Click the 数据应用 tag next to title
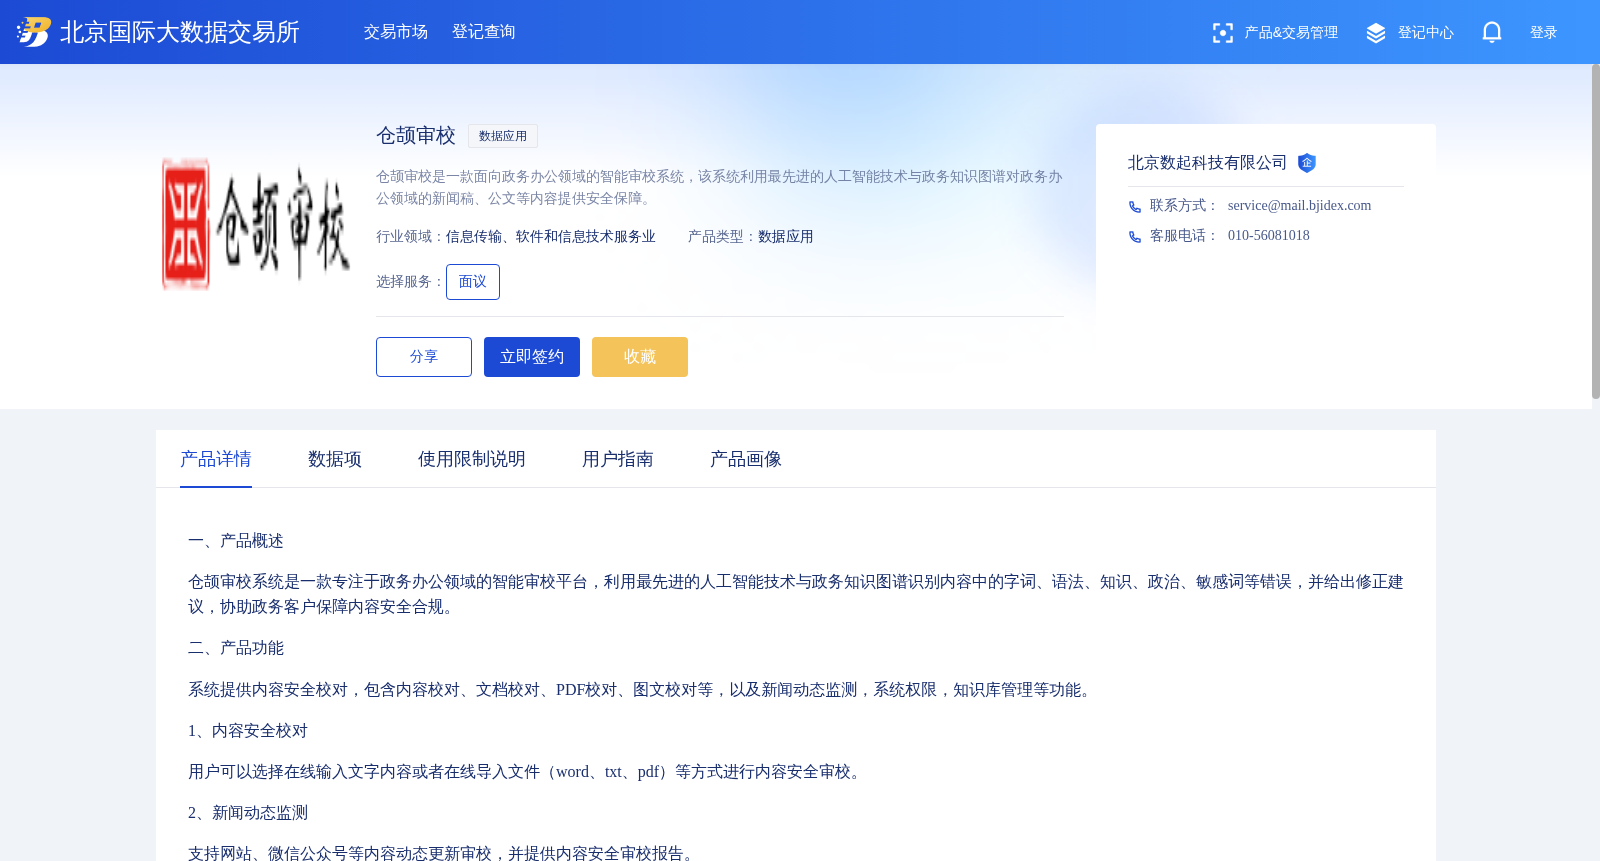The width and height of the screenshot is (1600, 861). (x=503, y=136)
